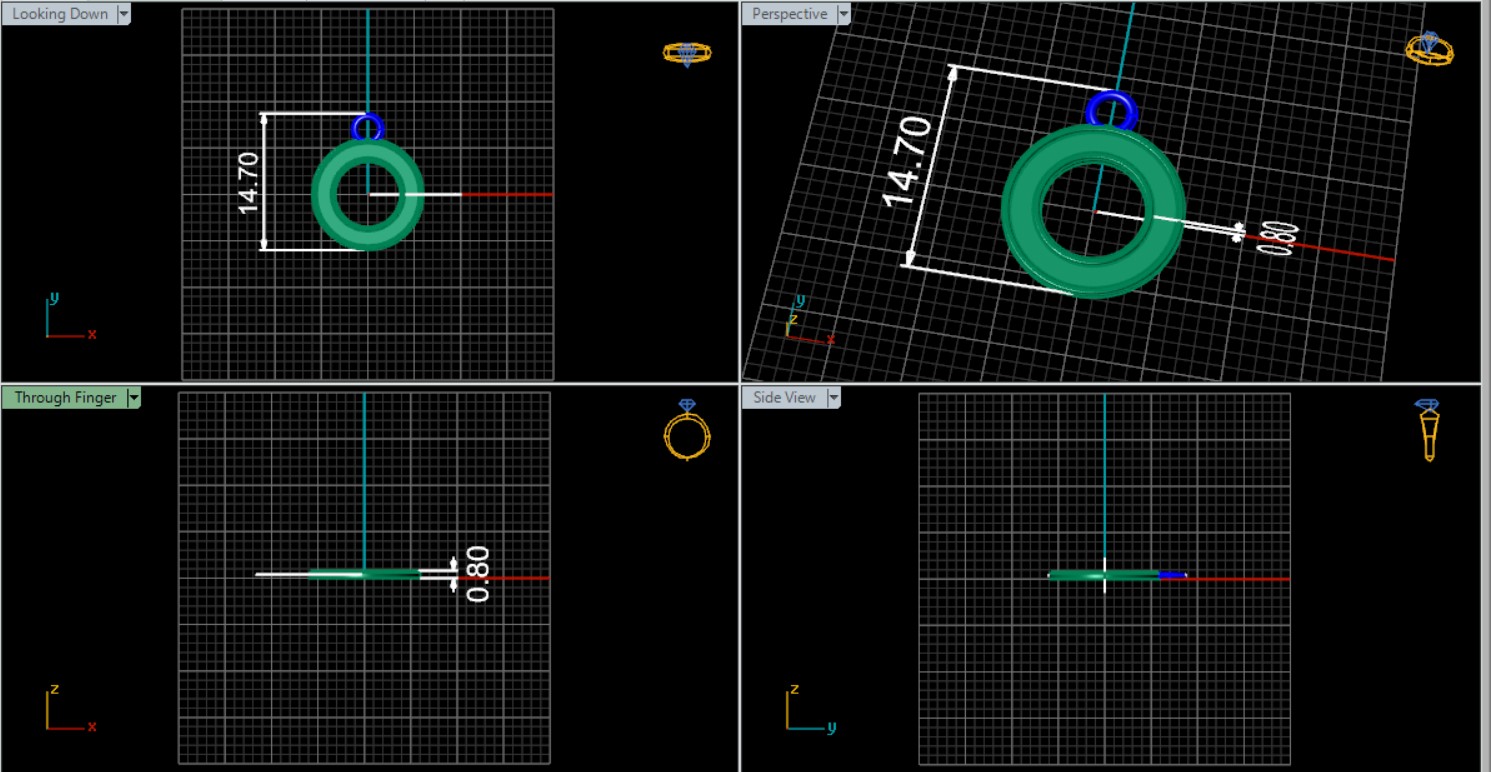Select the 14.70 dimension text in Perspective view
1491x772 pixels.
coord(907,160)
